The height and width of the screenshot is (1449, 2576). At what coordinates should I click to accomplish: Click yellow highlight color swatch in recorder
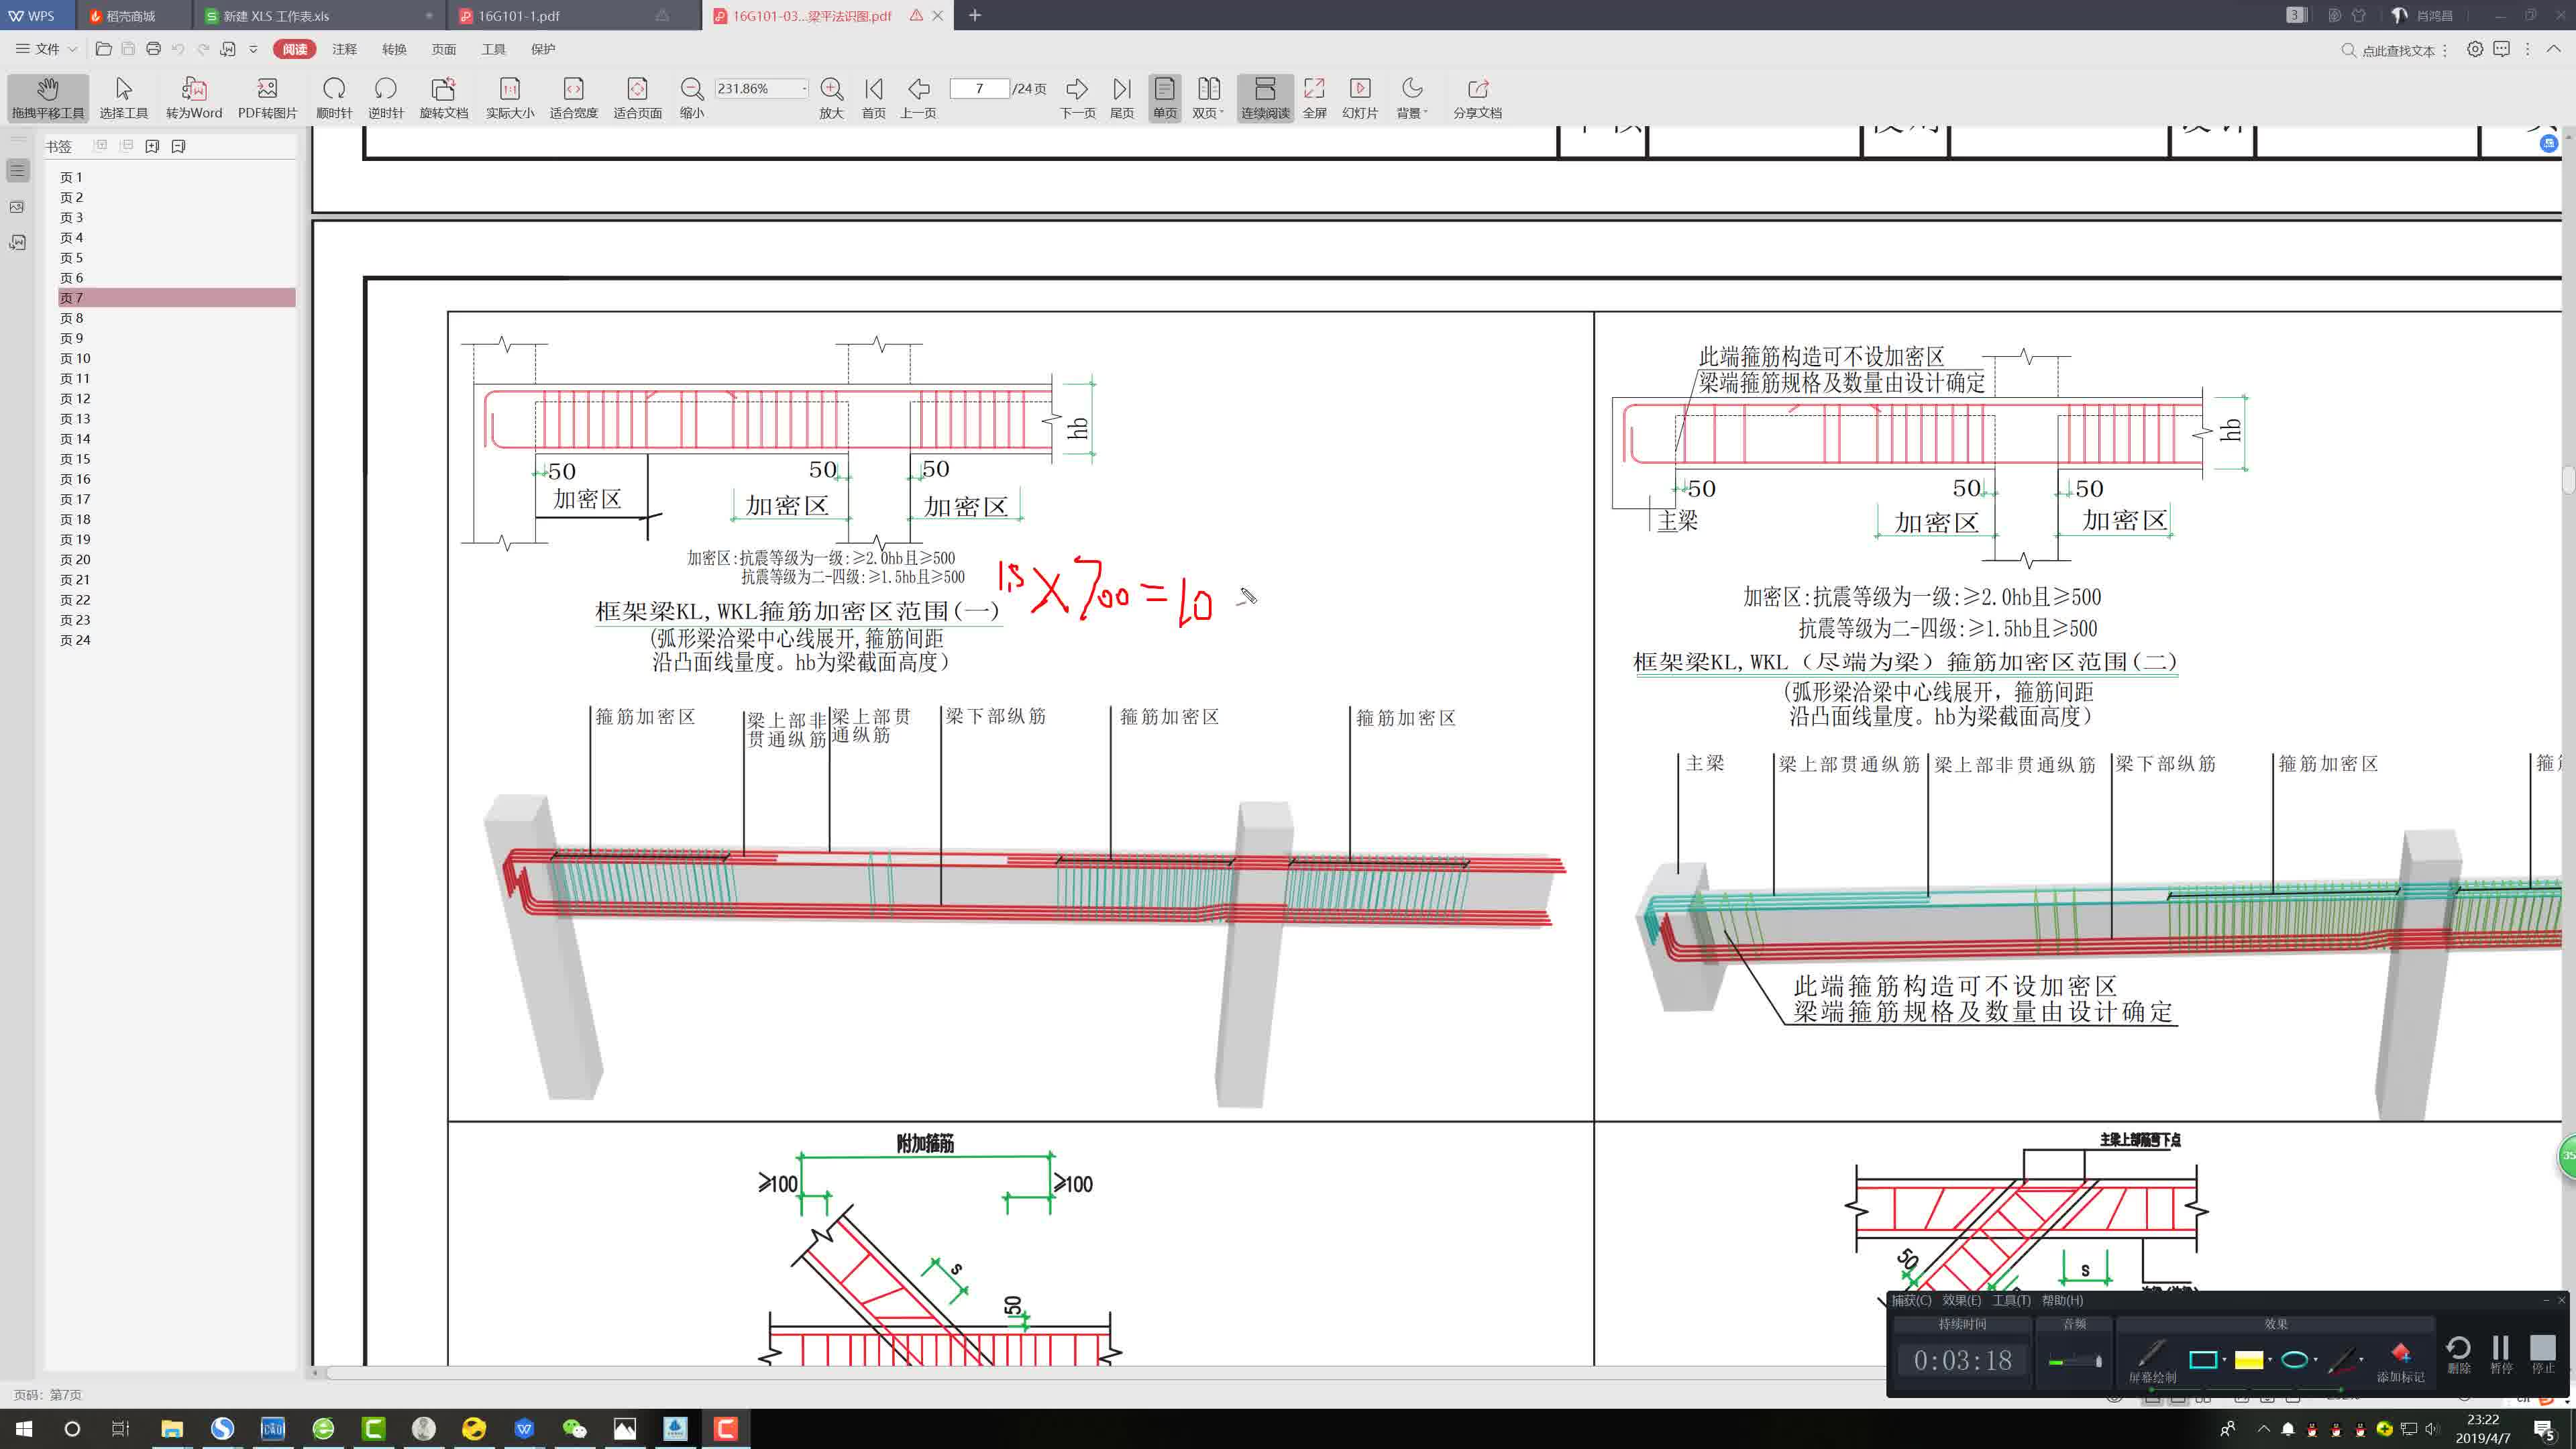(x=2248, y=1360)
